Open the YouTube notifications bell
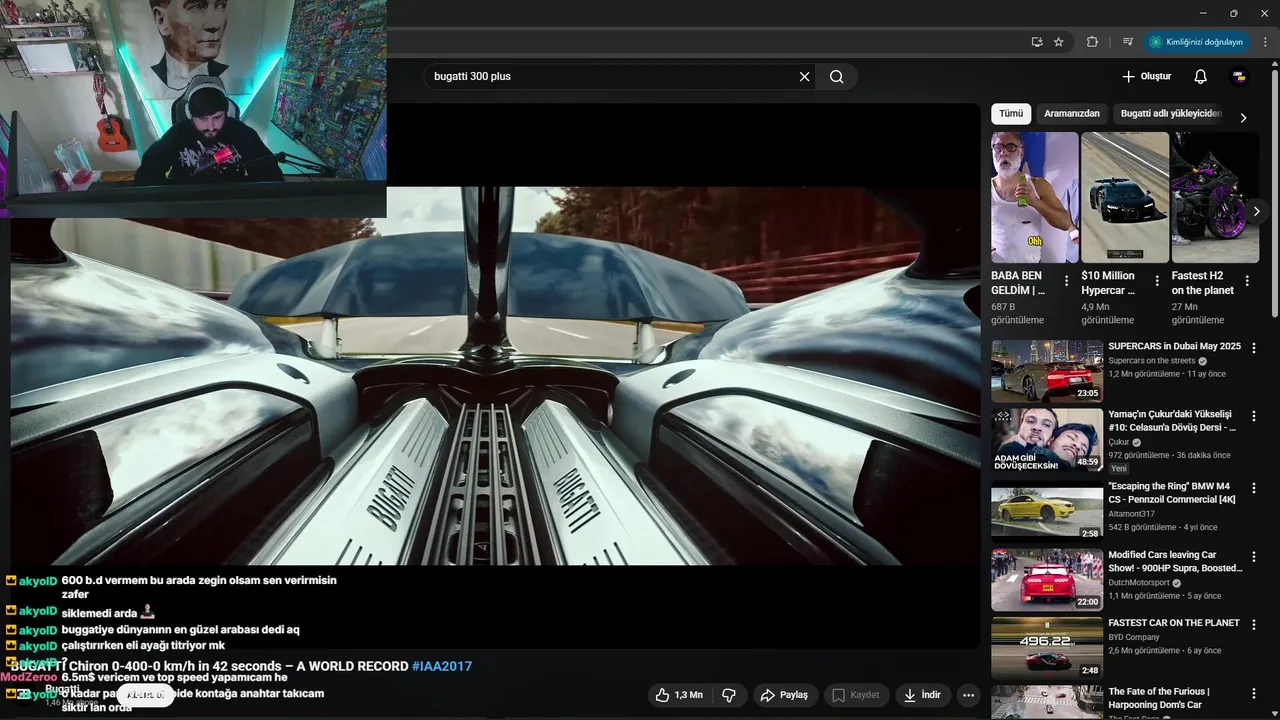Viewport: 1280px width, 720px height. point(1200,77)
